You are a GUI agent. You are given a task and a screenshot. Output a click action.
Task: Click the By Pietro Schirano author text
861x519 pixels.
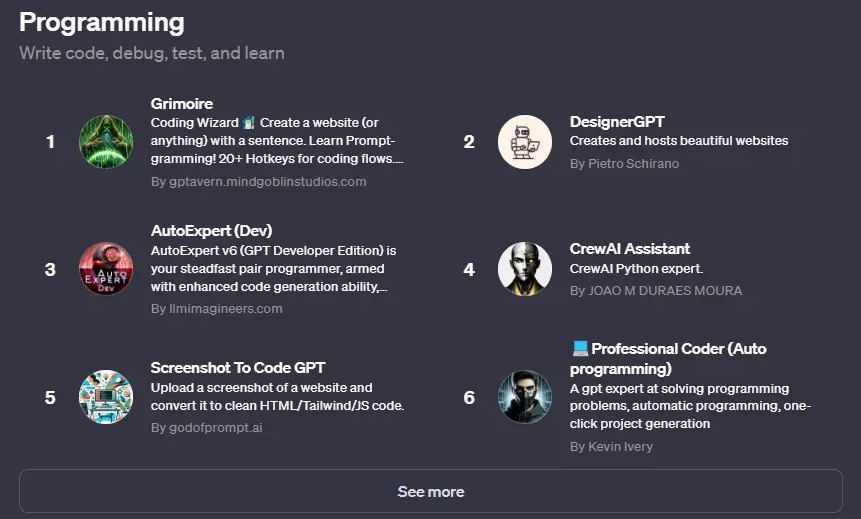(x=624, y=164)
